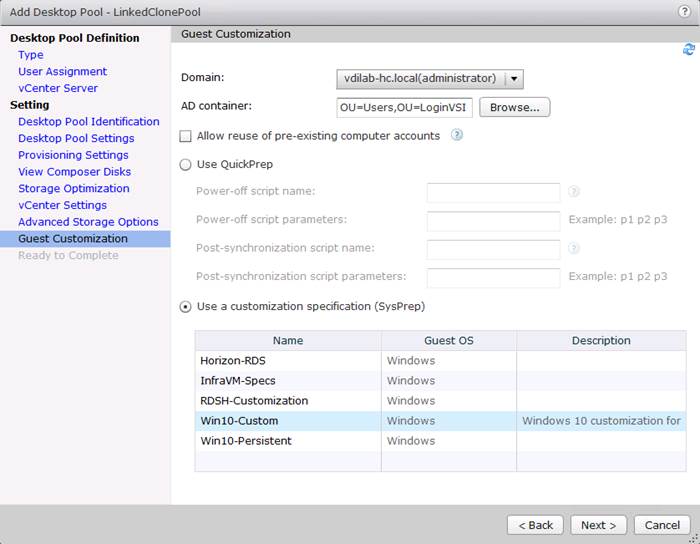The width and height of the screenshot is (700, 544).
Task: Expand the Domain dropdown arrow
Action: [514, 79]
